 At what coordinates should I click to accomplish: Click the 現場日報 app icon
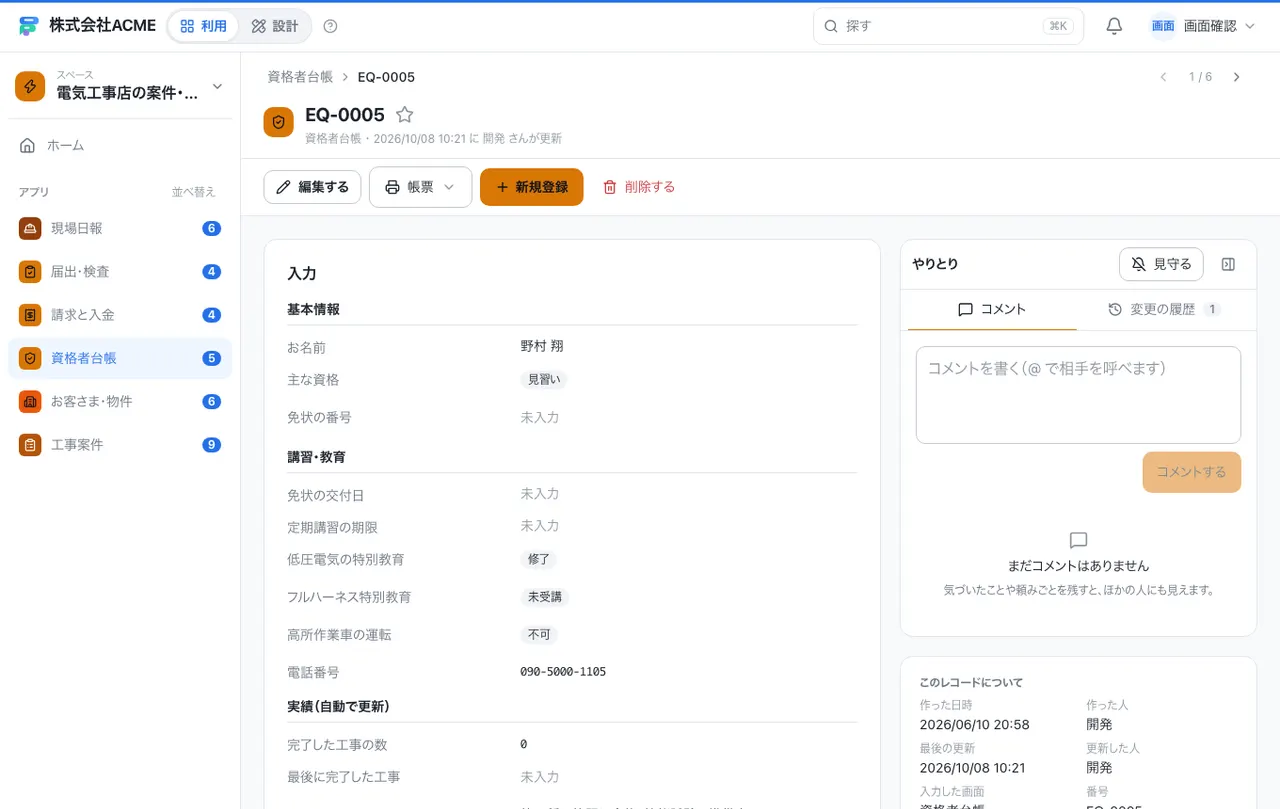coord(30,228)
